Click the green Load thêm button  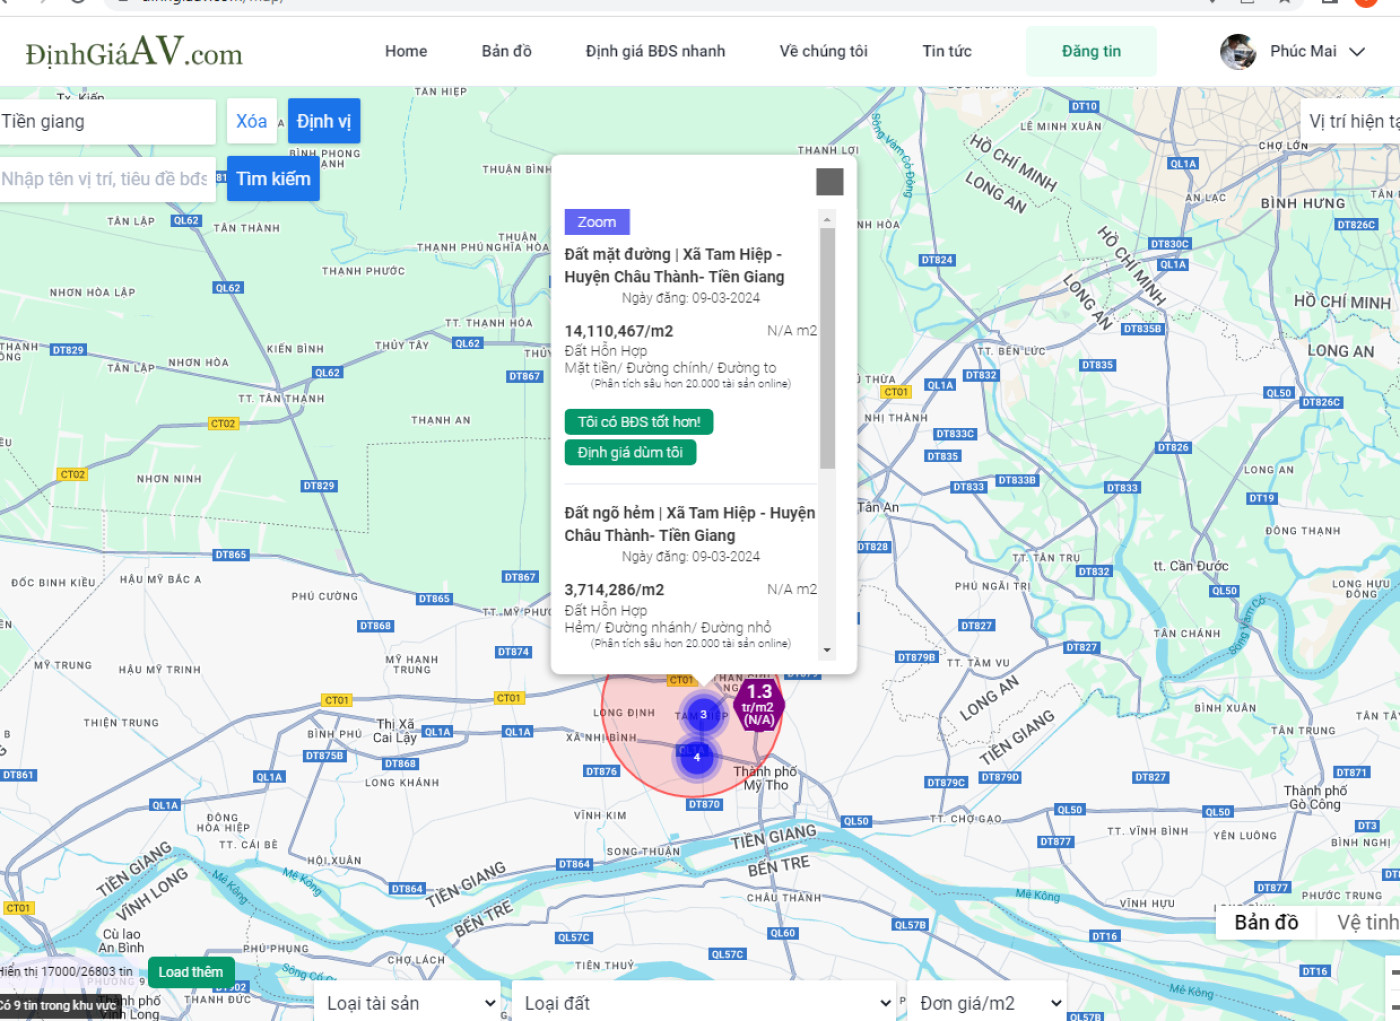click(191, 972)
